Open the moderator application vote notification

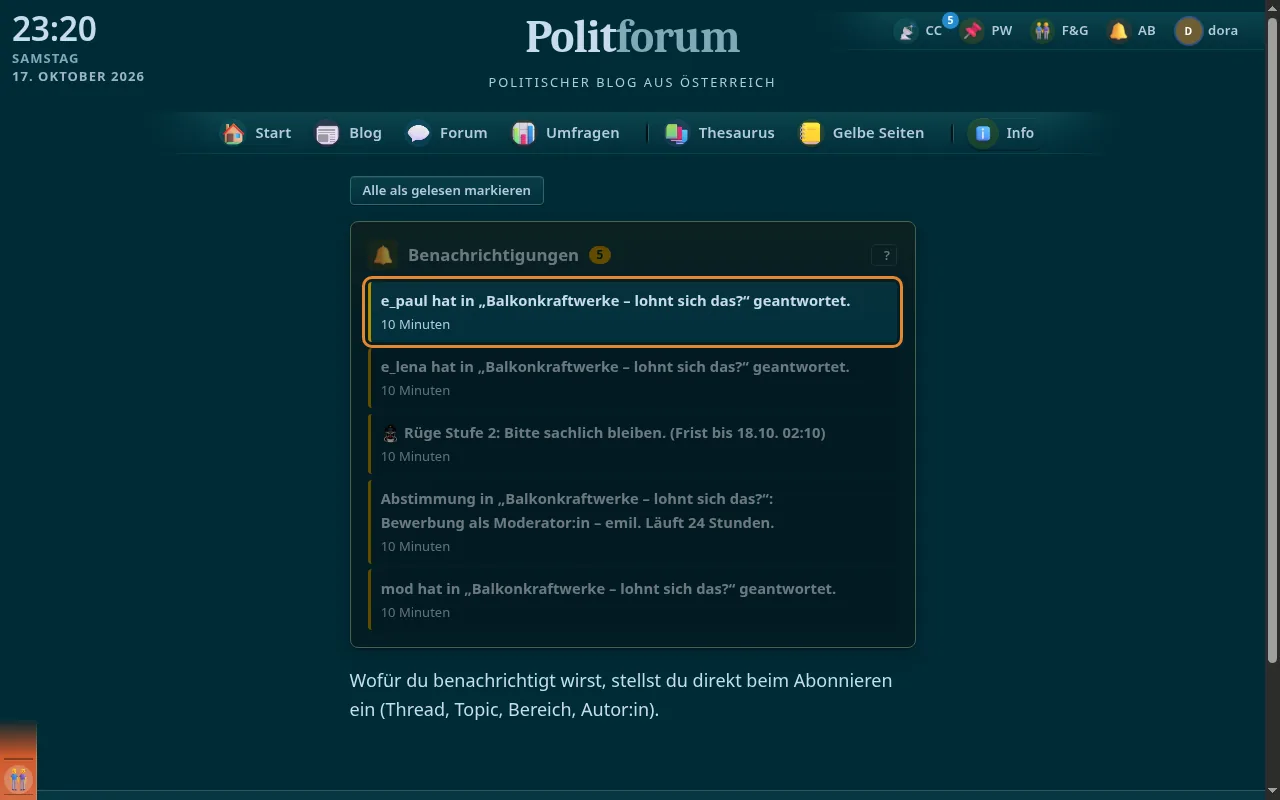tap(633, 522)
